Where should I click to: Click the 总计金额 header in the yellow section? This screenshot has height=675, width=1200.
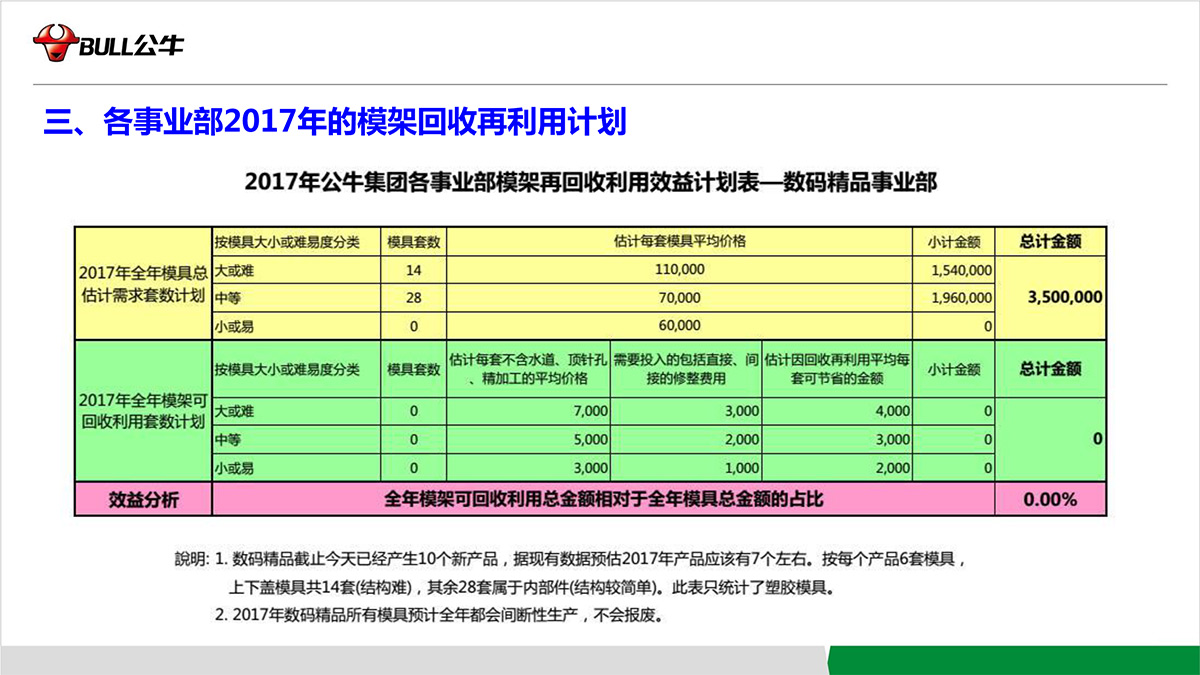coord(1050,241)
